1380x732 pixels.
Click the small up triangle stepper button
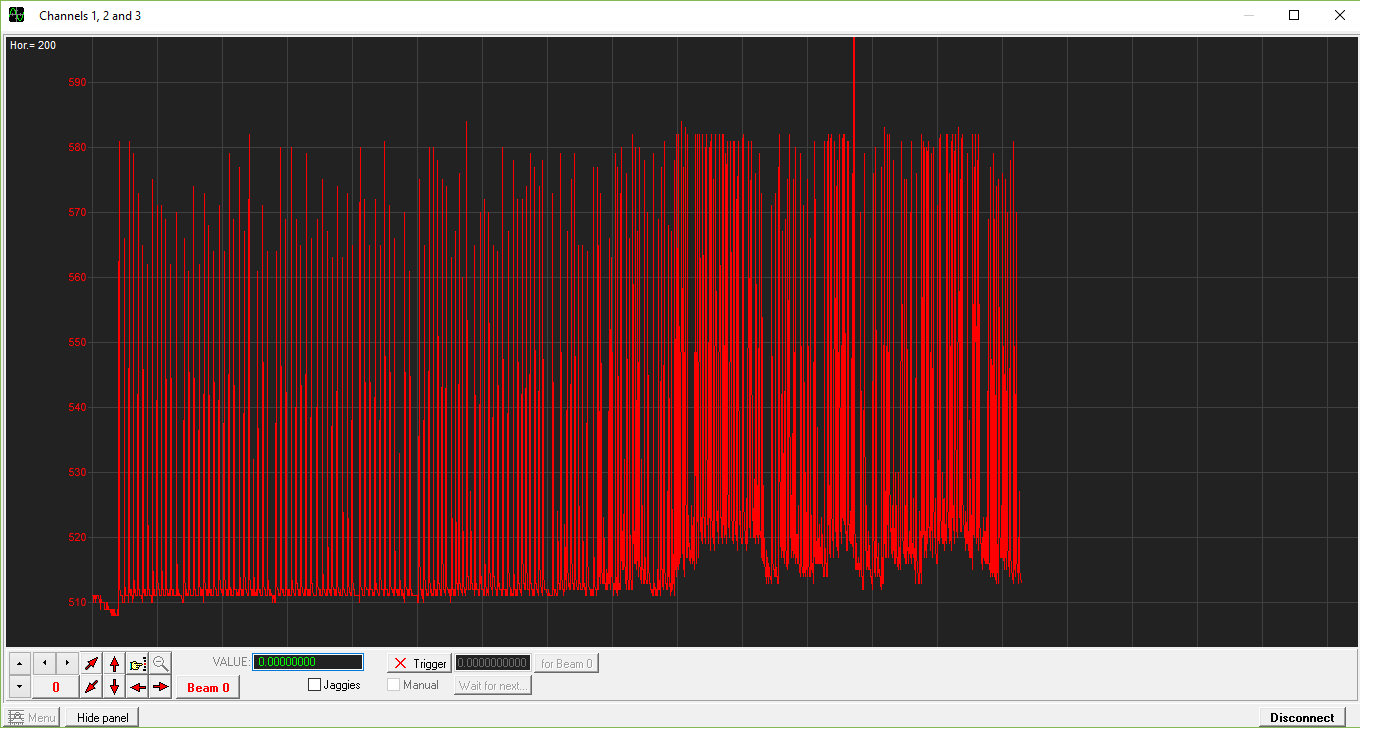(x=20, y=663)
